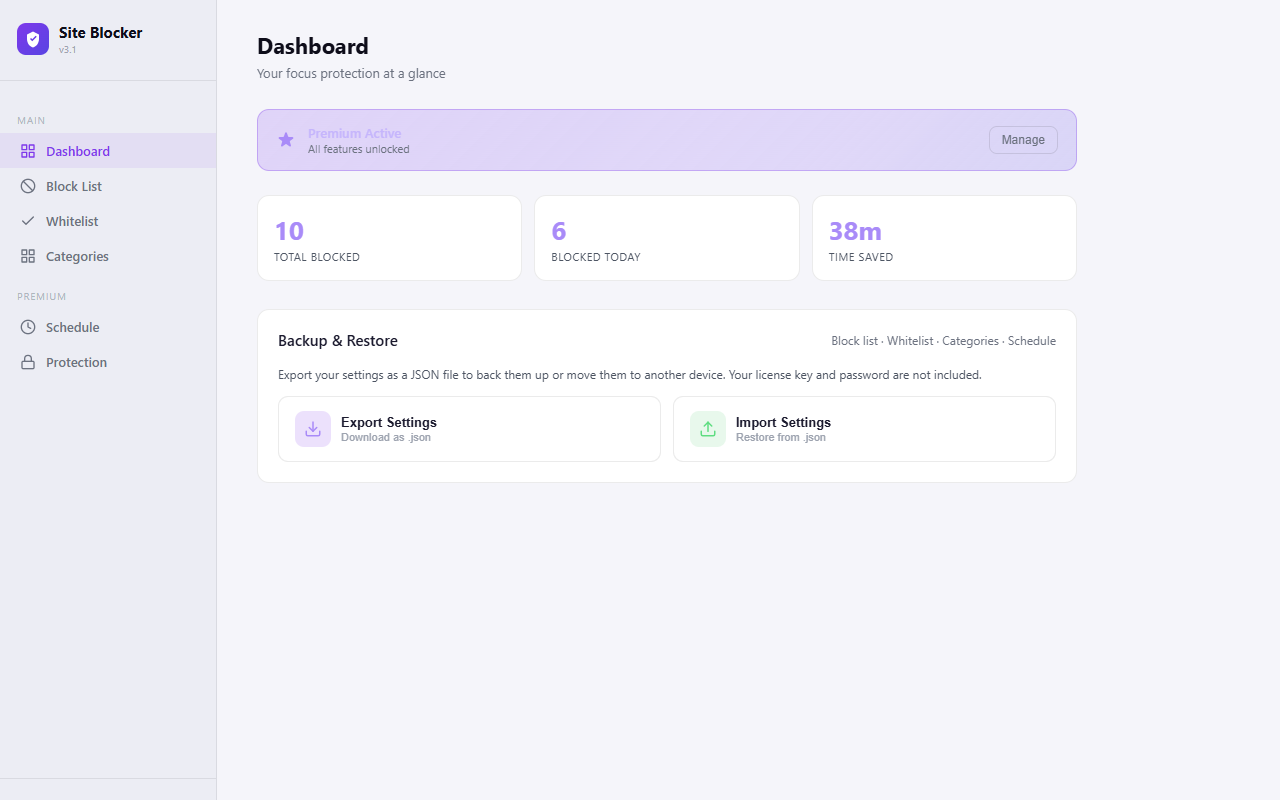Click the 'Your focus protection at a glance' subtitle
The height and width of the screenshot is (800, 1280).
pos(351,73)
